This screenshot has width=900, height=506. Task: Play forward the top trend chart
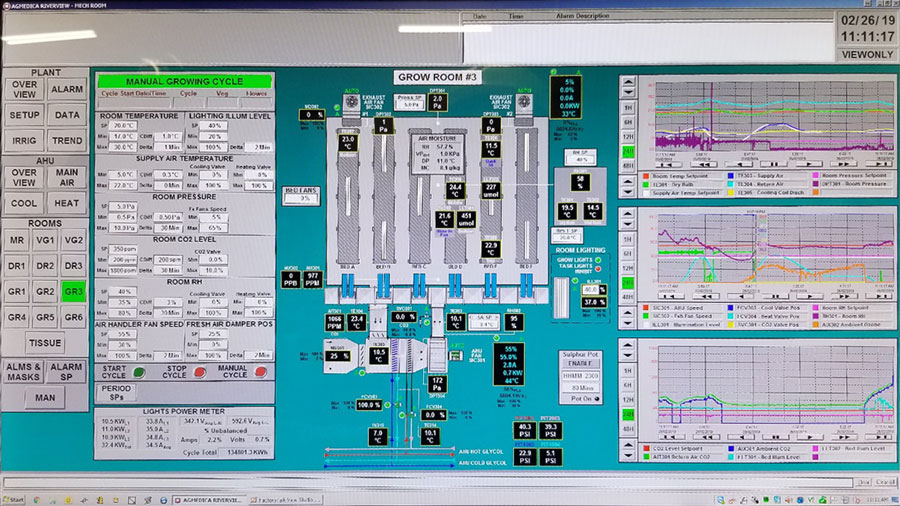click(x=810, y=165)
